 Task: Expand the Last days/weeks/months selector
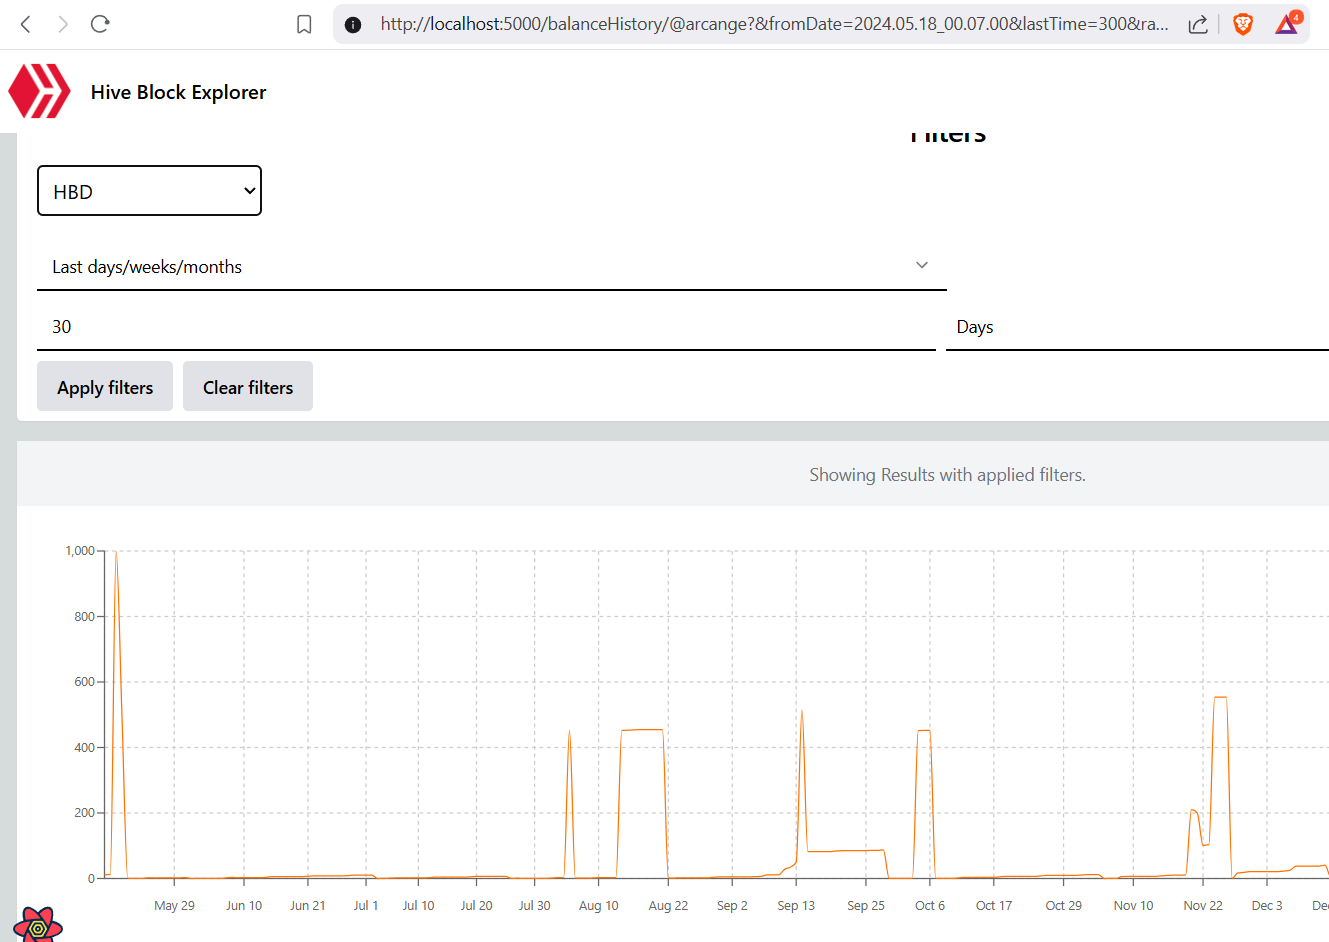tap(491, 267)
